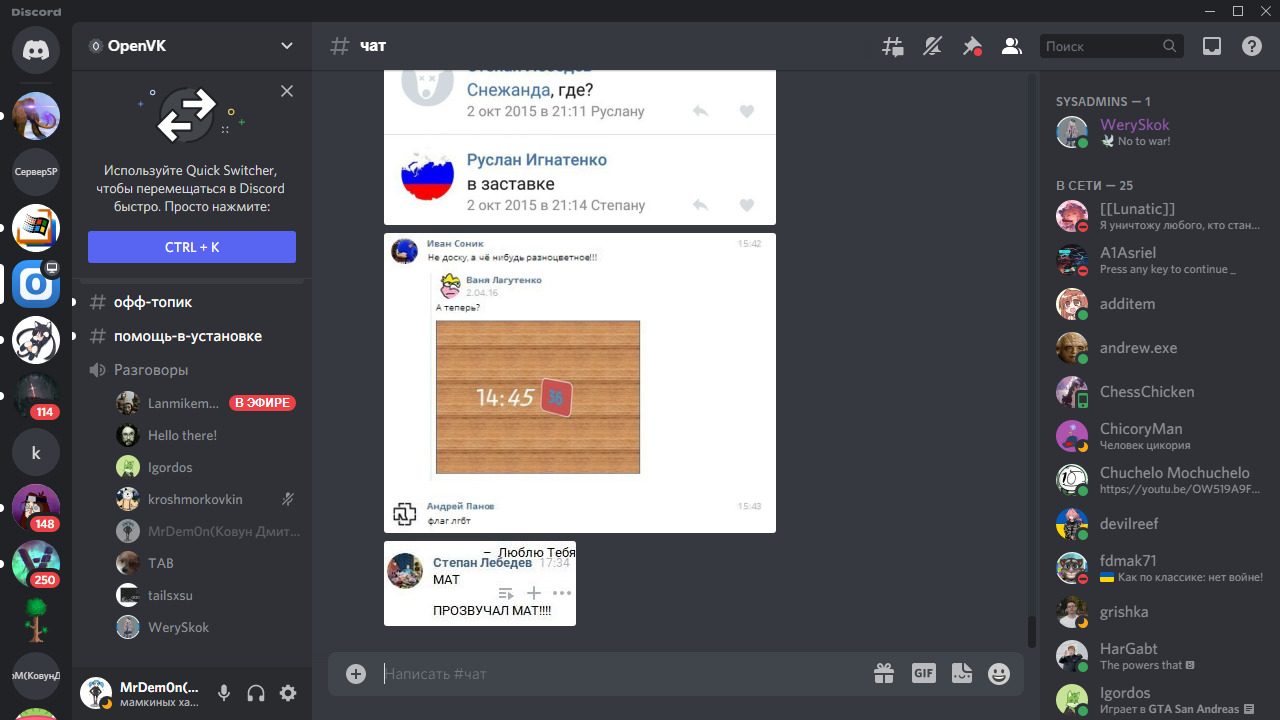Open the sticker picker icon
Viewport: 1280px width, 720px height.
pyautogui.click(x=961, y=674)
